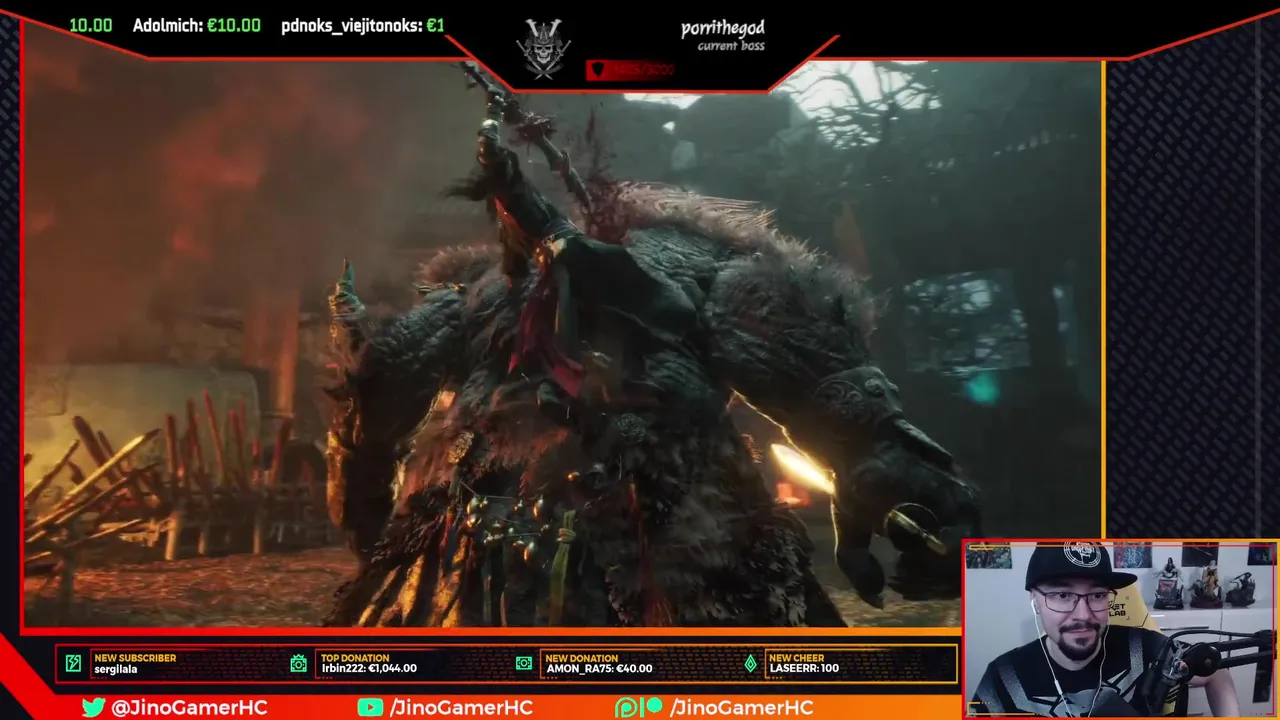1280x720 pixels.
Task: Click the 'current boss' label
Action: coord(731,46)
